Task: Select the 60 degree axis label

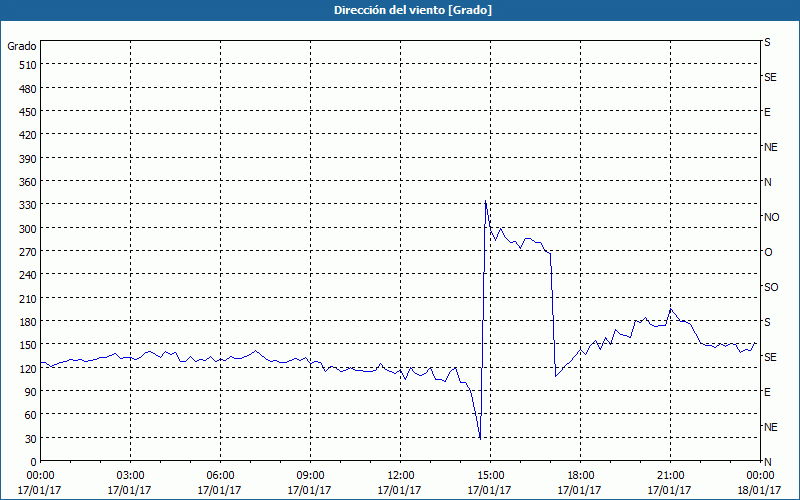Action: click(x=31, y=415)
